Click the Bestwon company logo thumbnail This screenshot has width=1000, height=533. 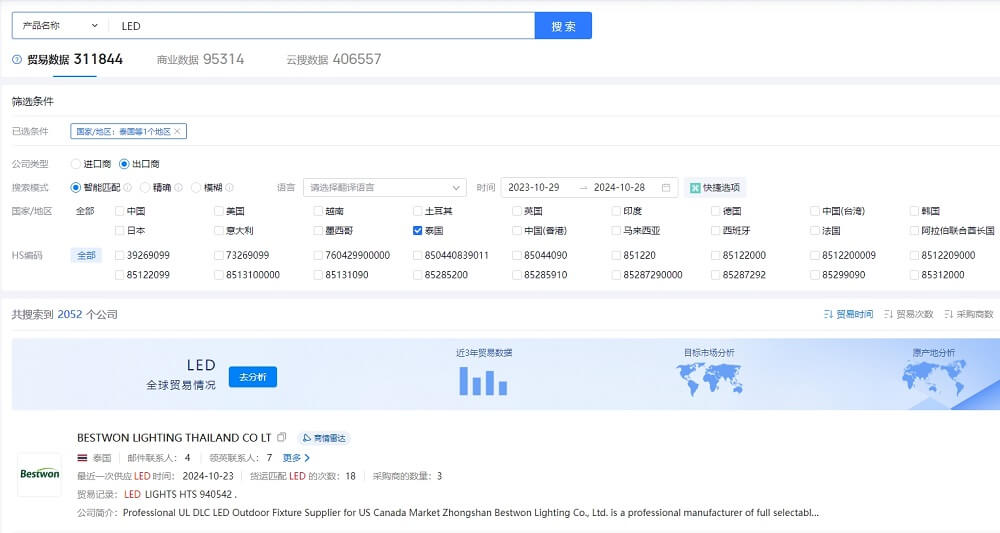pyautogui.click(x=40, y=474)
